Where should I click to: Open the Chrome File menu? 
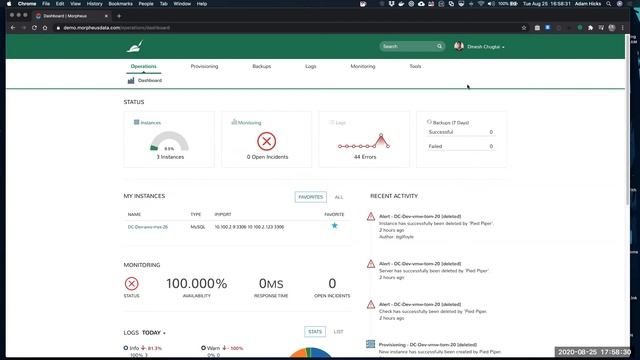(46, 4)
